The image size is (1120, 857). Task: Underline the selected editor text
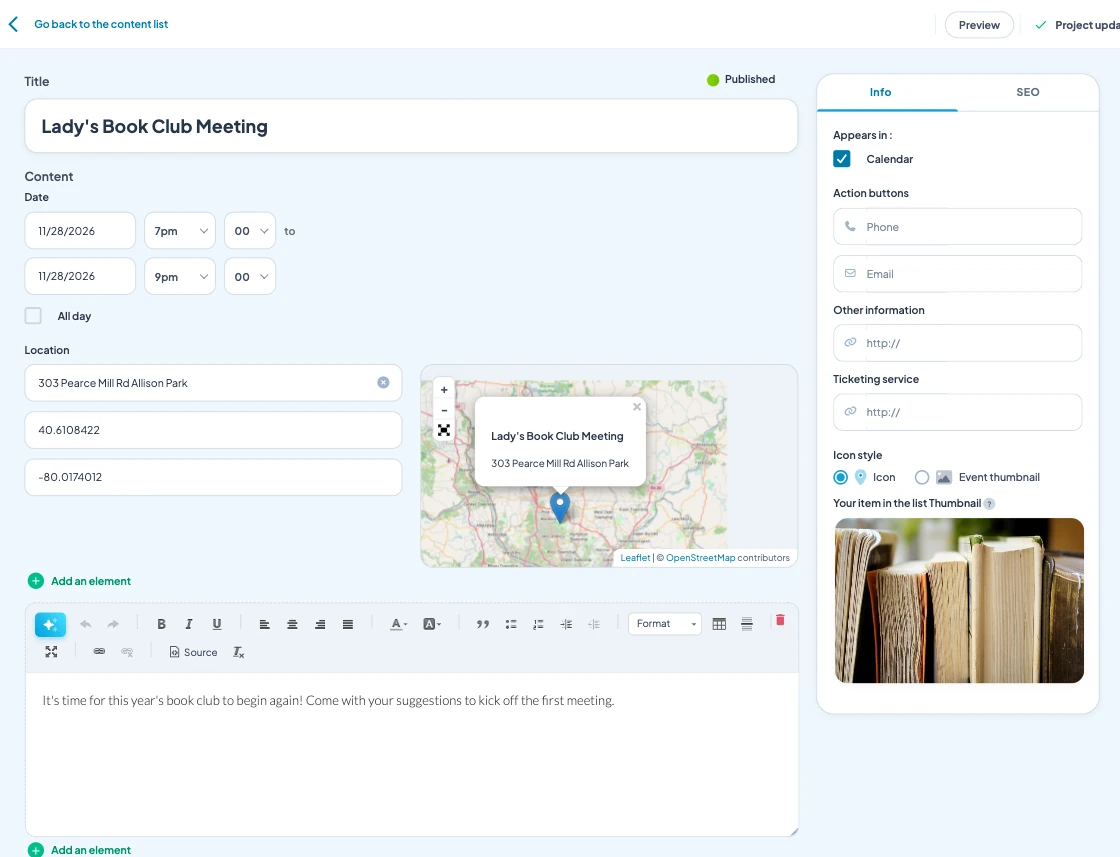tap(216, 624)
